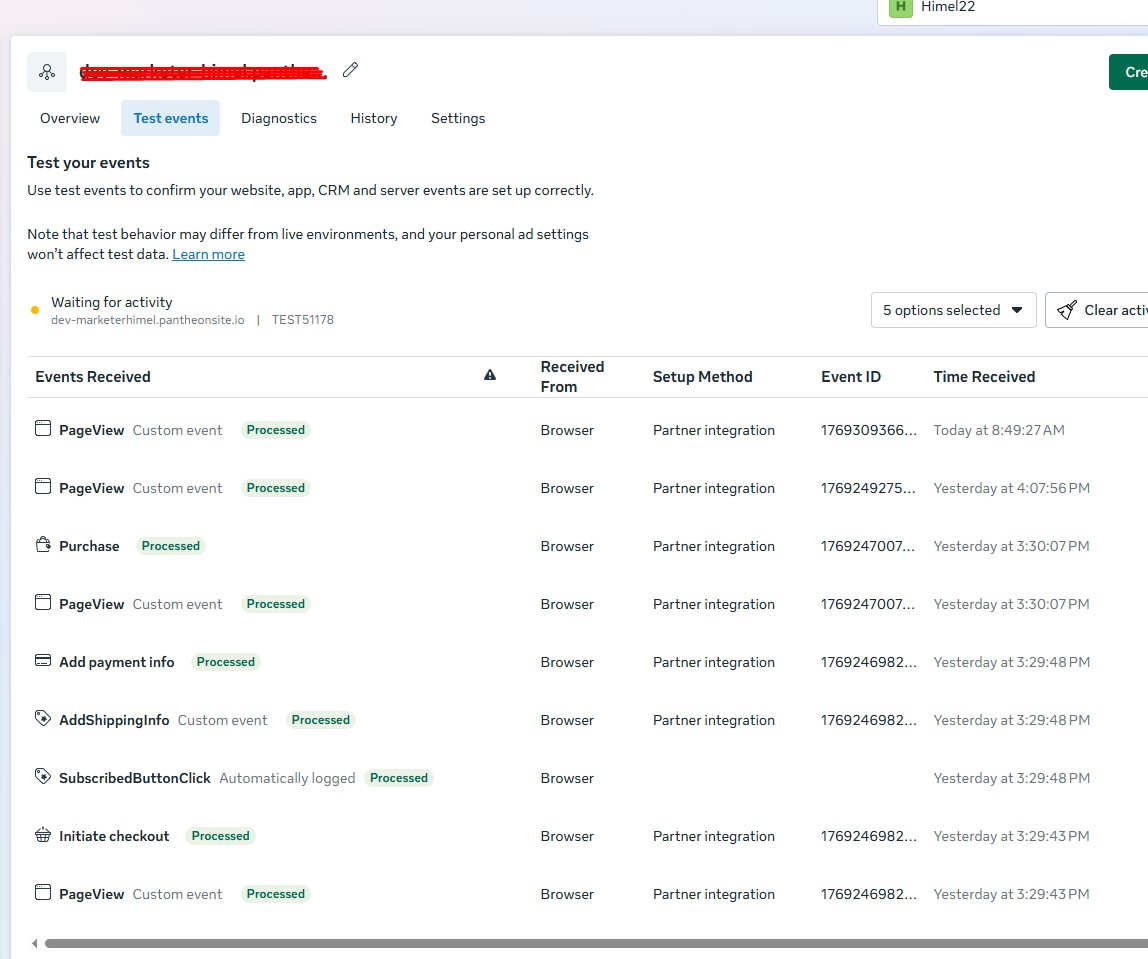Click the pencil icon to rename the dataset

[x=350, y=69]
